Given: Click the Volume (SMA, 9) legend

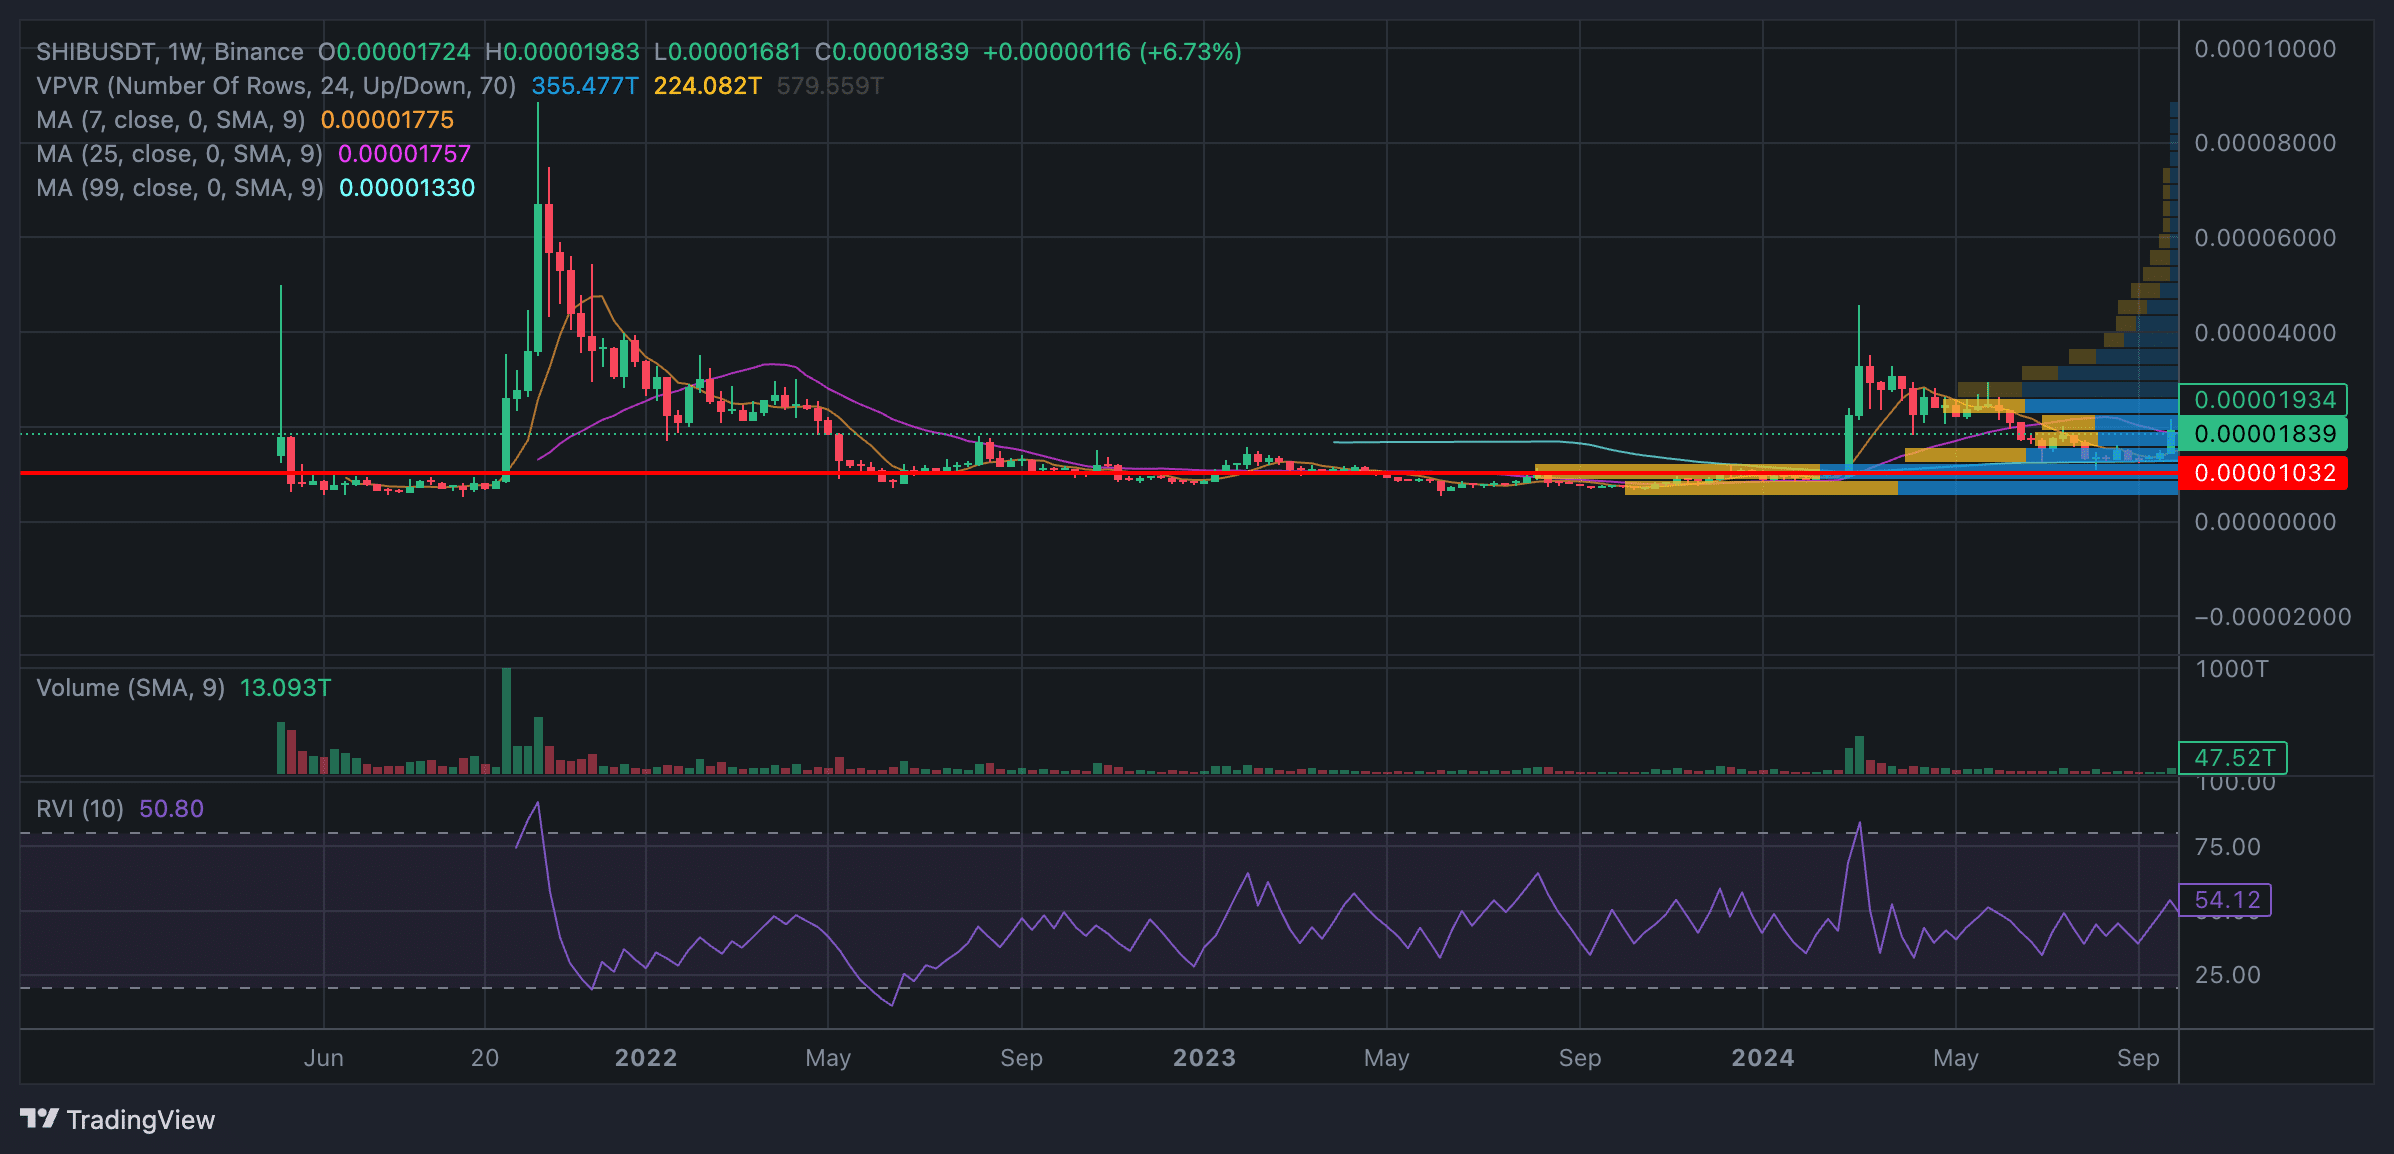Looking at the screenshot, I should pyautogui.click(x=131, y=688).
